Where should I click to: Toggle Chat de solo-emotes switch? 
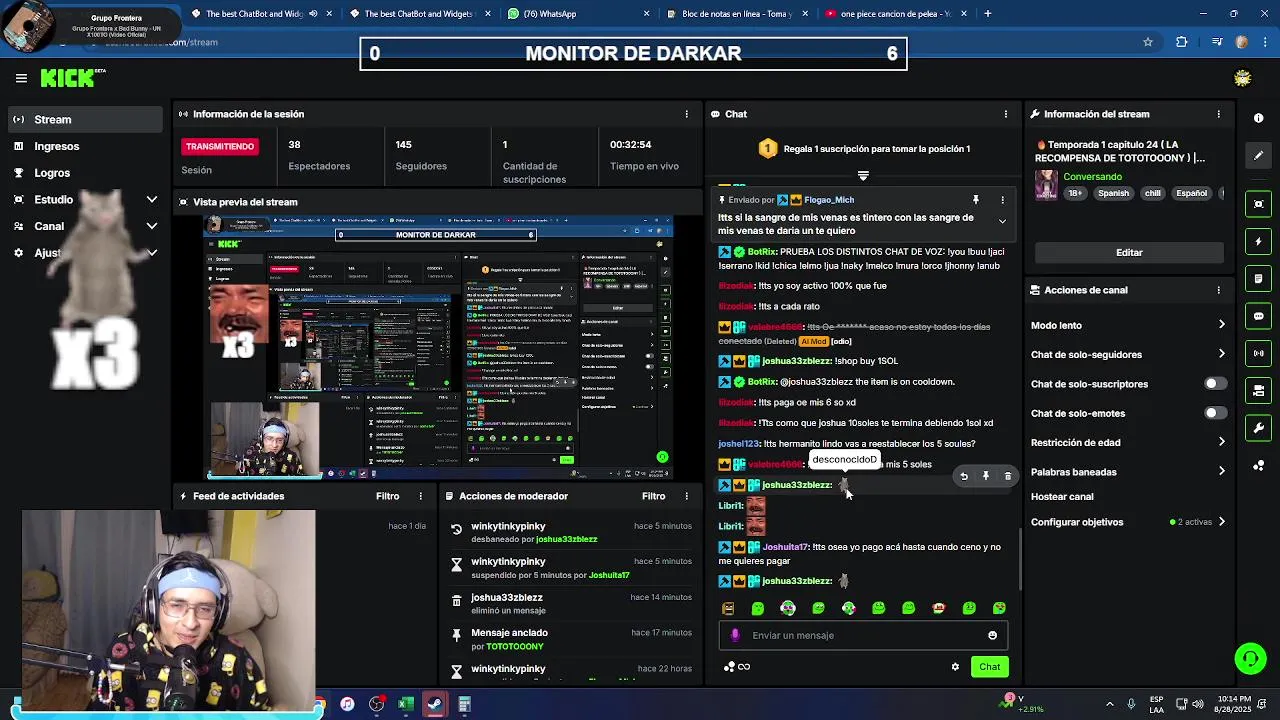coord(1214,413)
